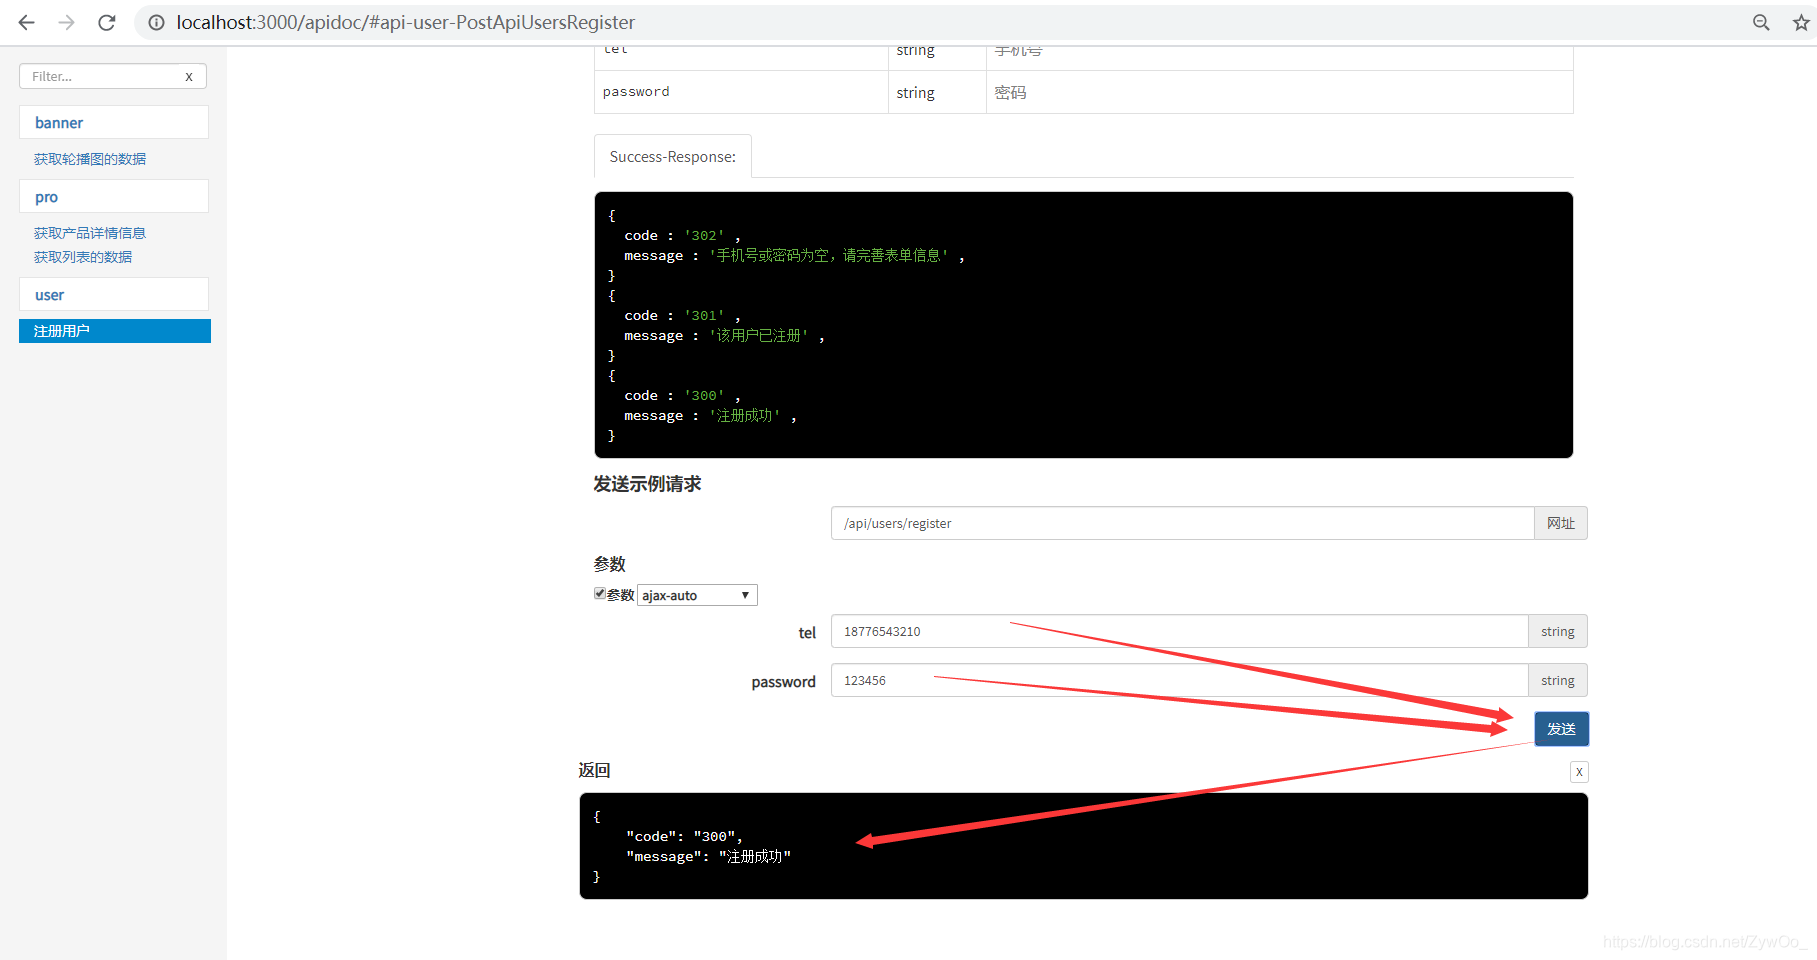Open the zoom magnifier icon in address bar
The height and width of the screenshot is (960, 1817).
pos(1761,22)
